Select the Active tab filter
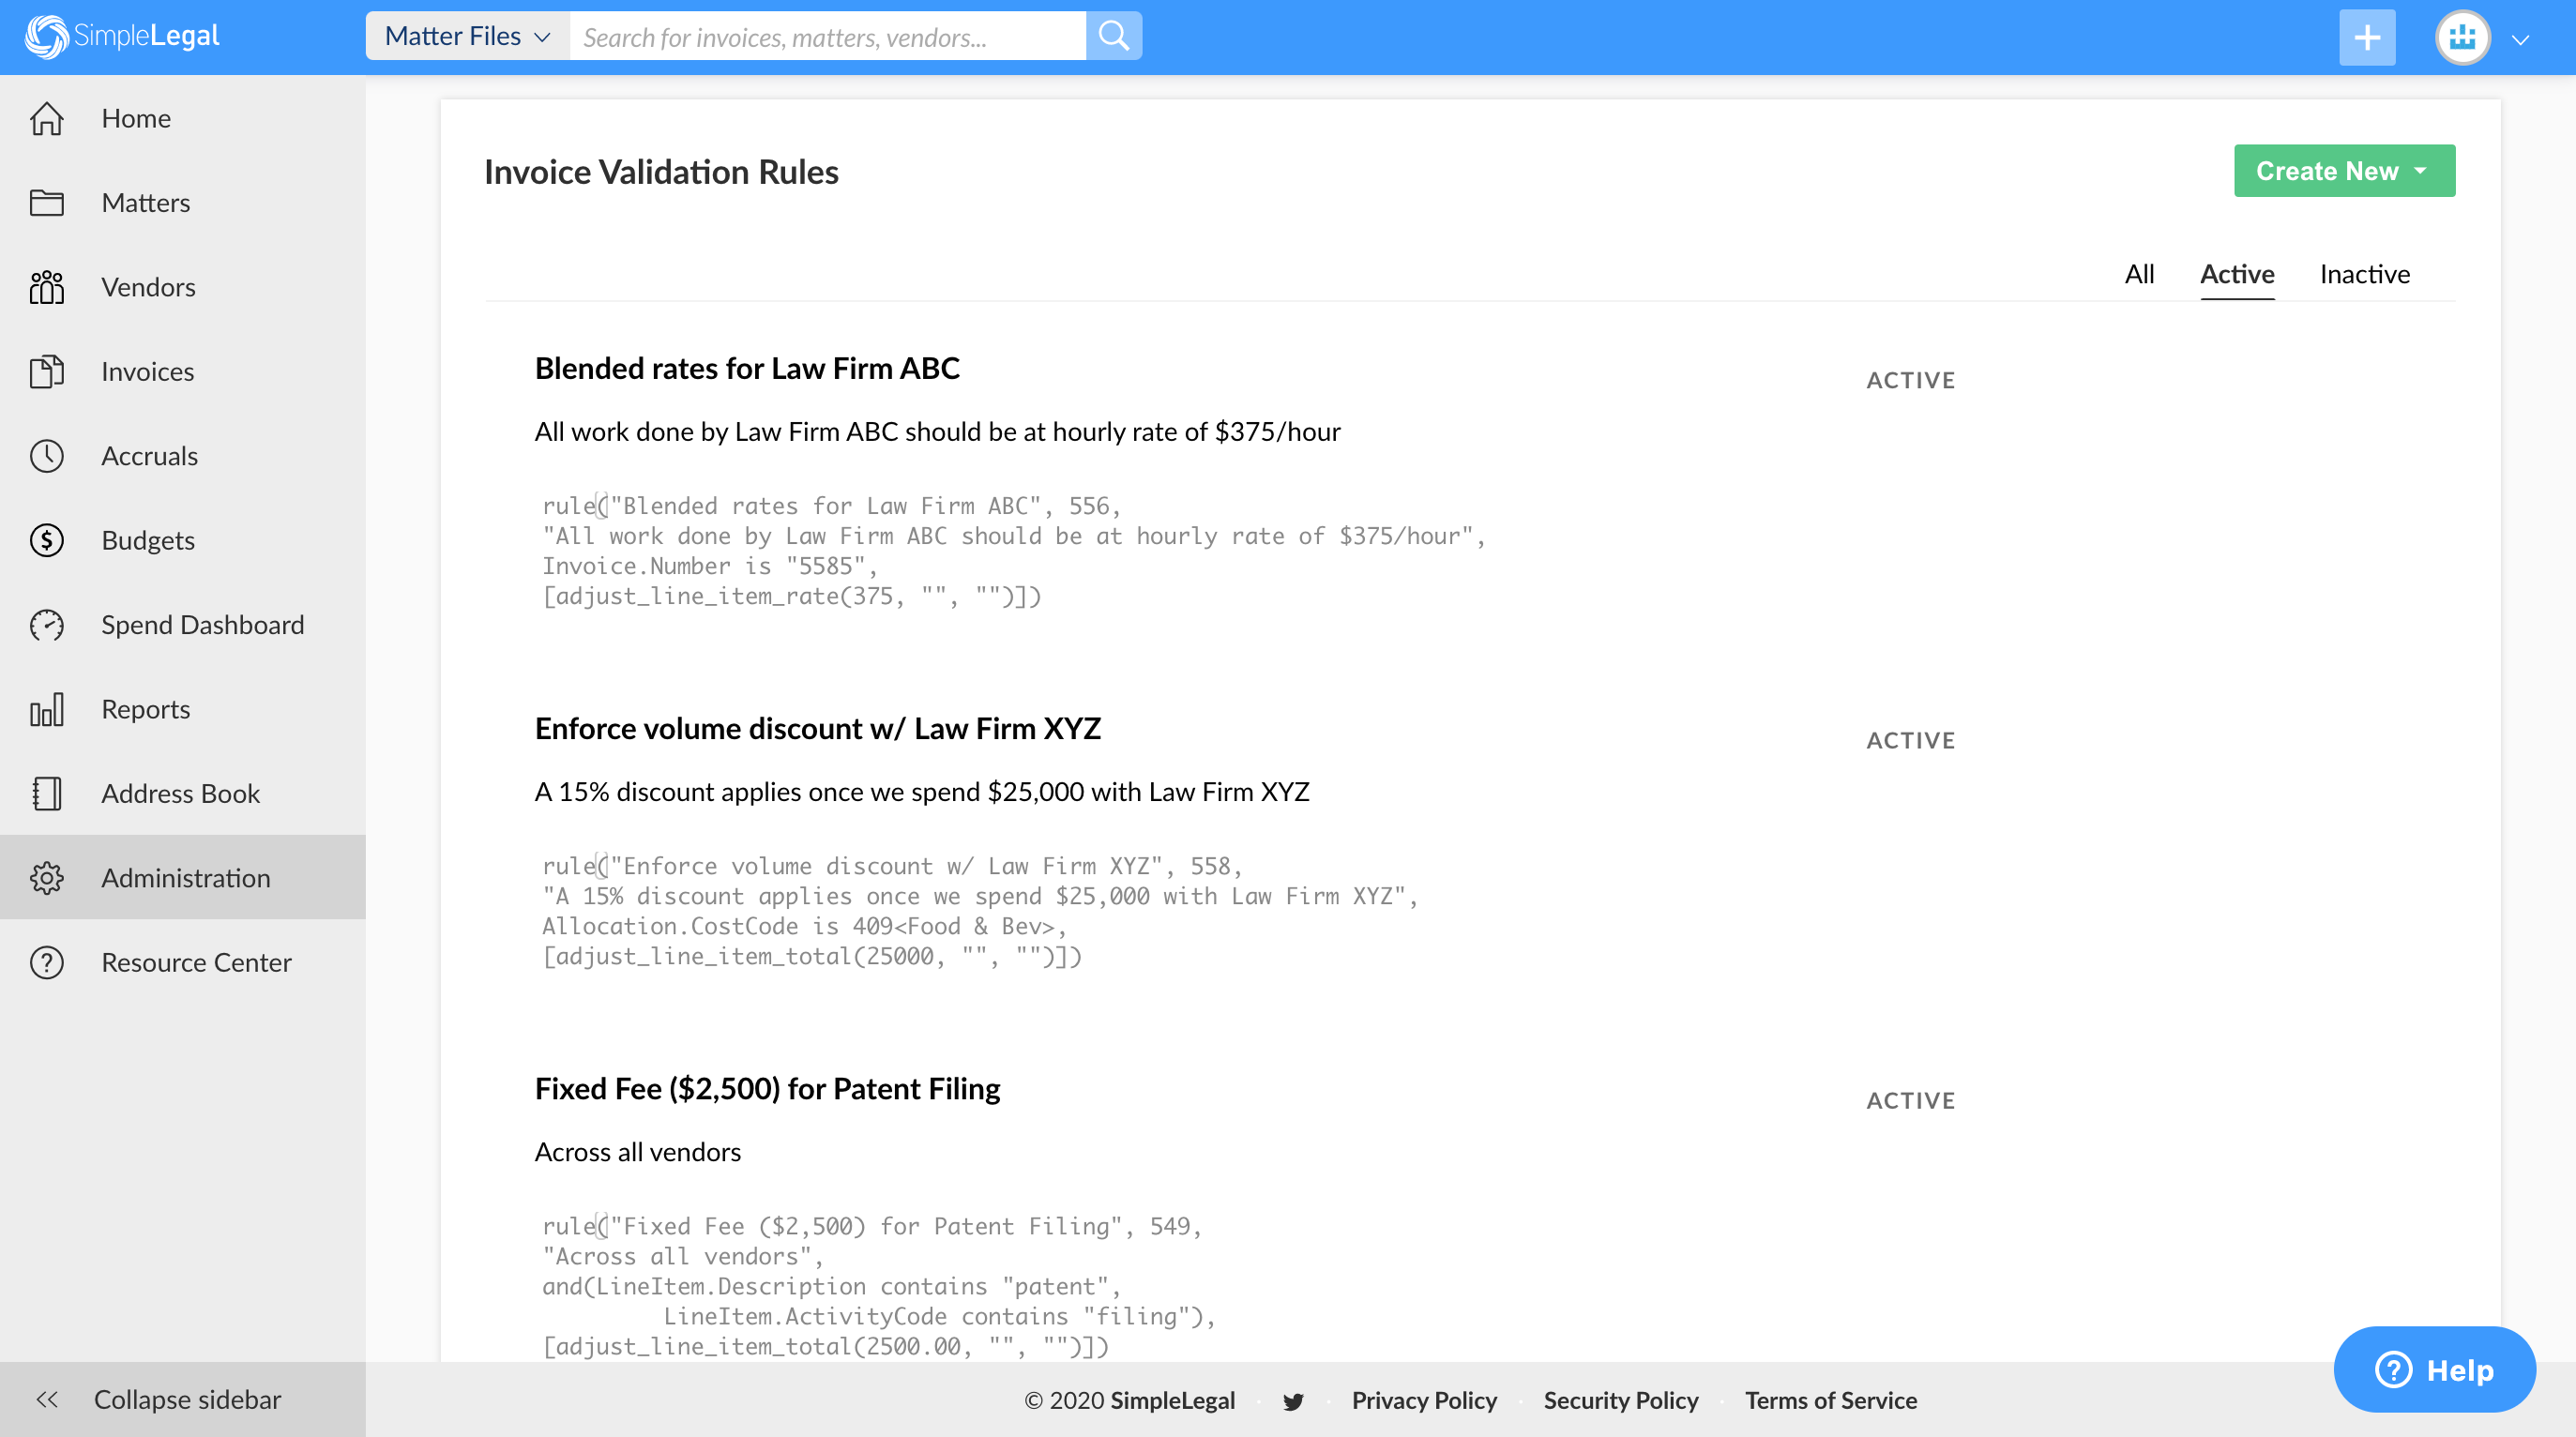The height and width of the screenshot is (1437, 2576). (x=2236, y=273)
